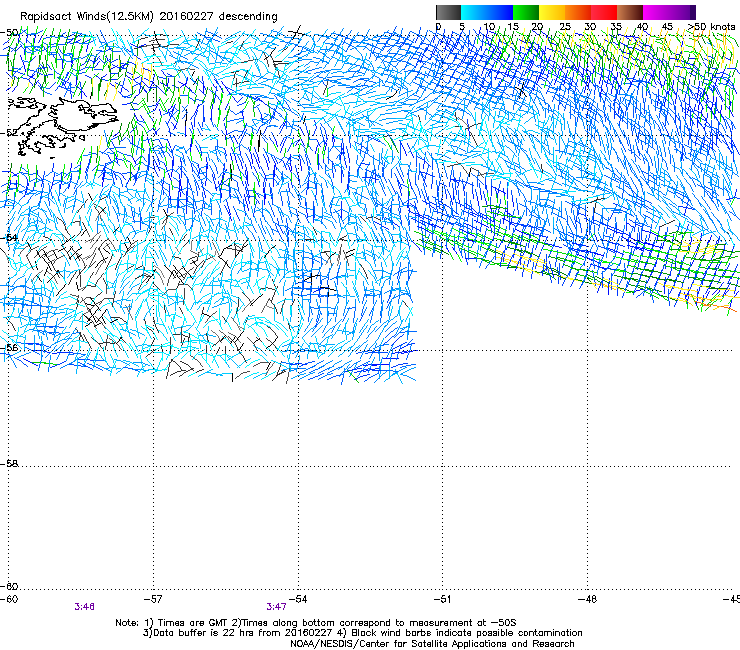Click the '-52' latitude label on left axis
Viewport: 740px width, 650px height.
point(9,133)
